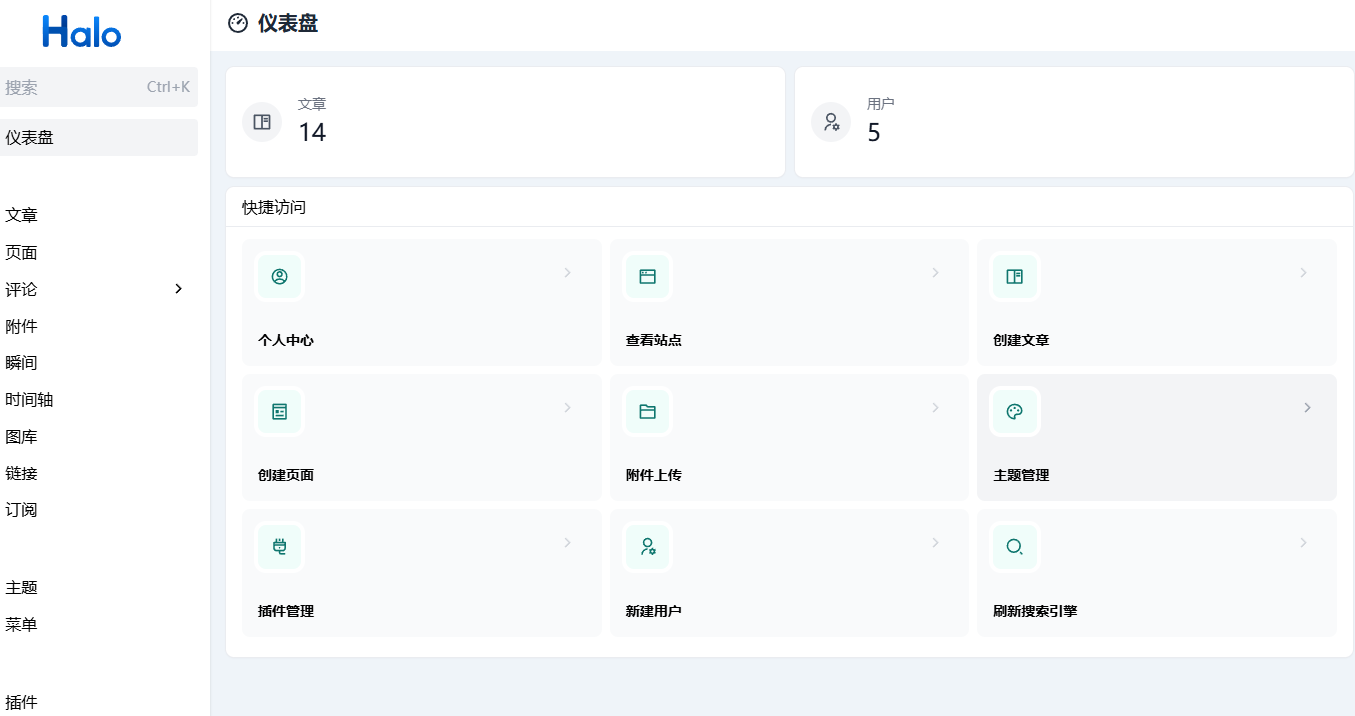
Task: Click the arrow on 创建文章 card
Action: (1303, 272)
